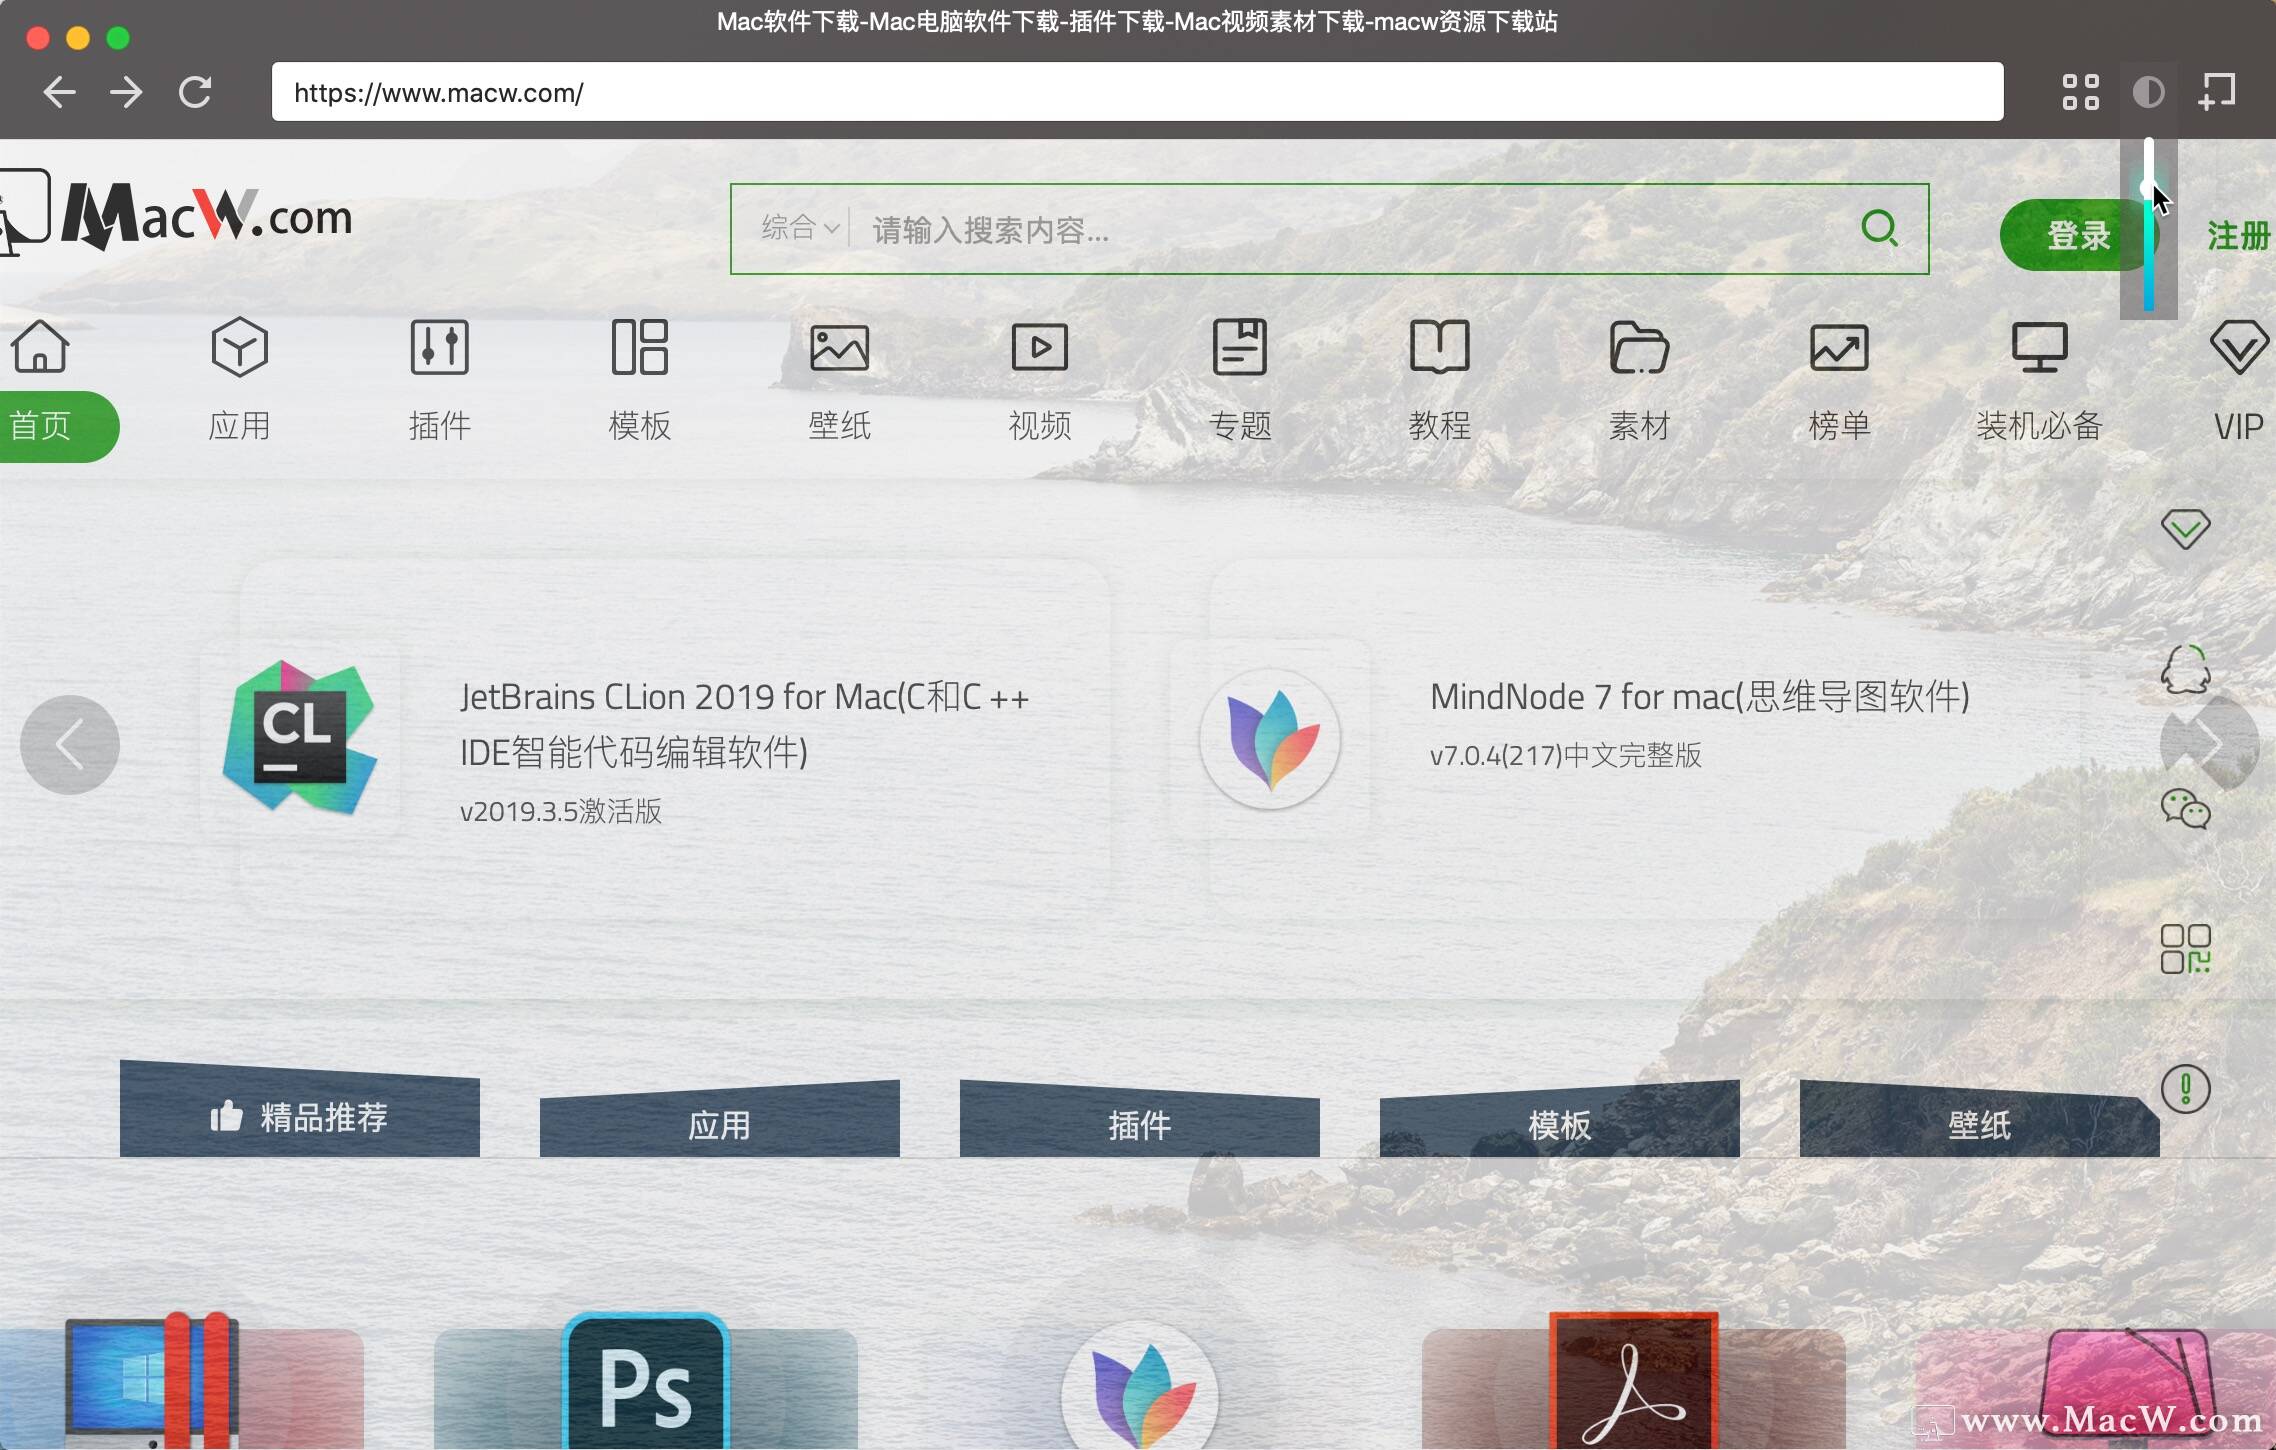Click the QQ penguin icon in sidebar
This screenshot has width=2276, height=1450.
point(2186,669)
